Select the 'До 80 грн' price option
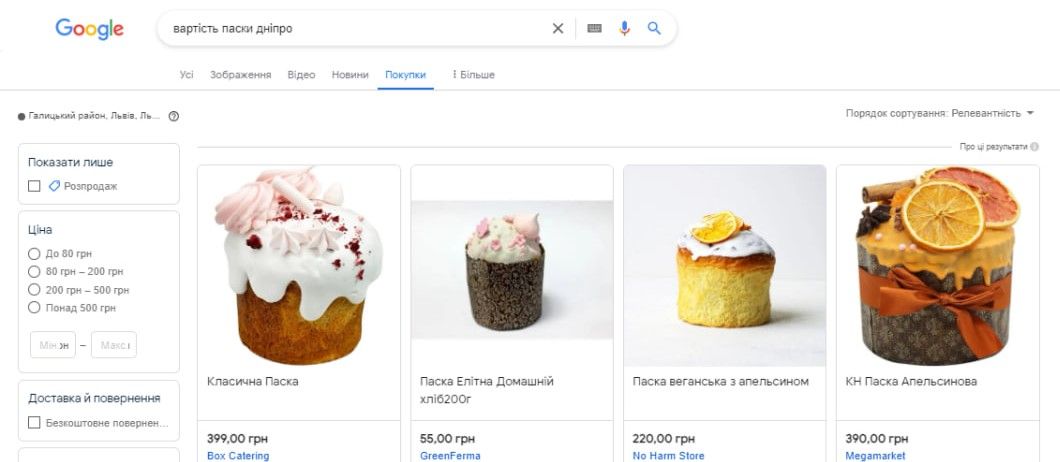This screenshot has width=1060, height=462. tap(35, 254)
